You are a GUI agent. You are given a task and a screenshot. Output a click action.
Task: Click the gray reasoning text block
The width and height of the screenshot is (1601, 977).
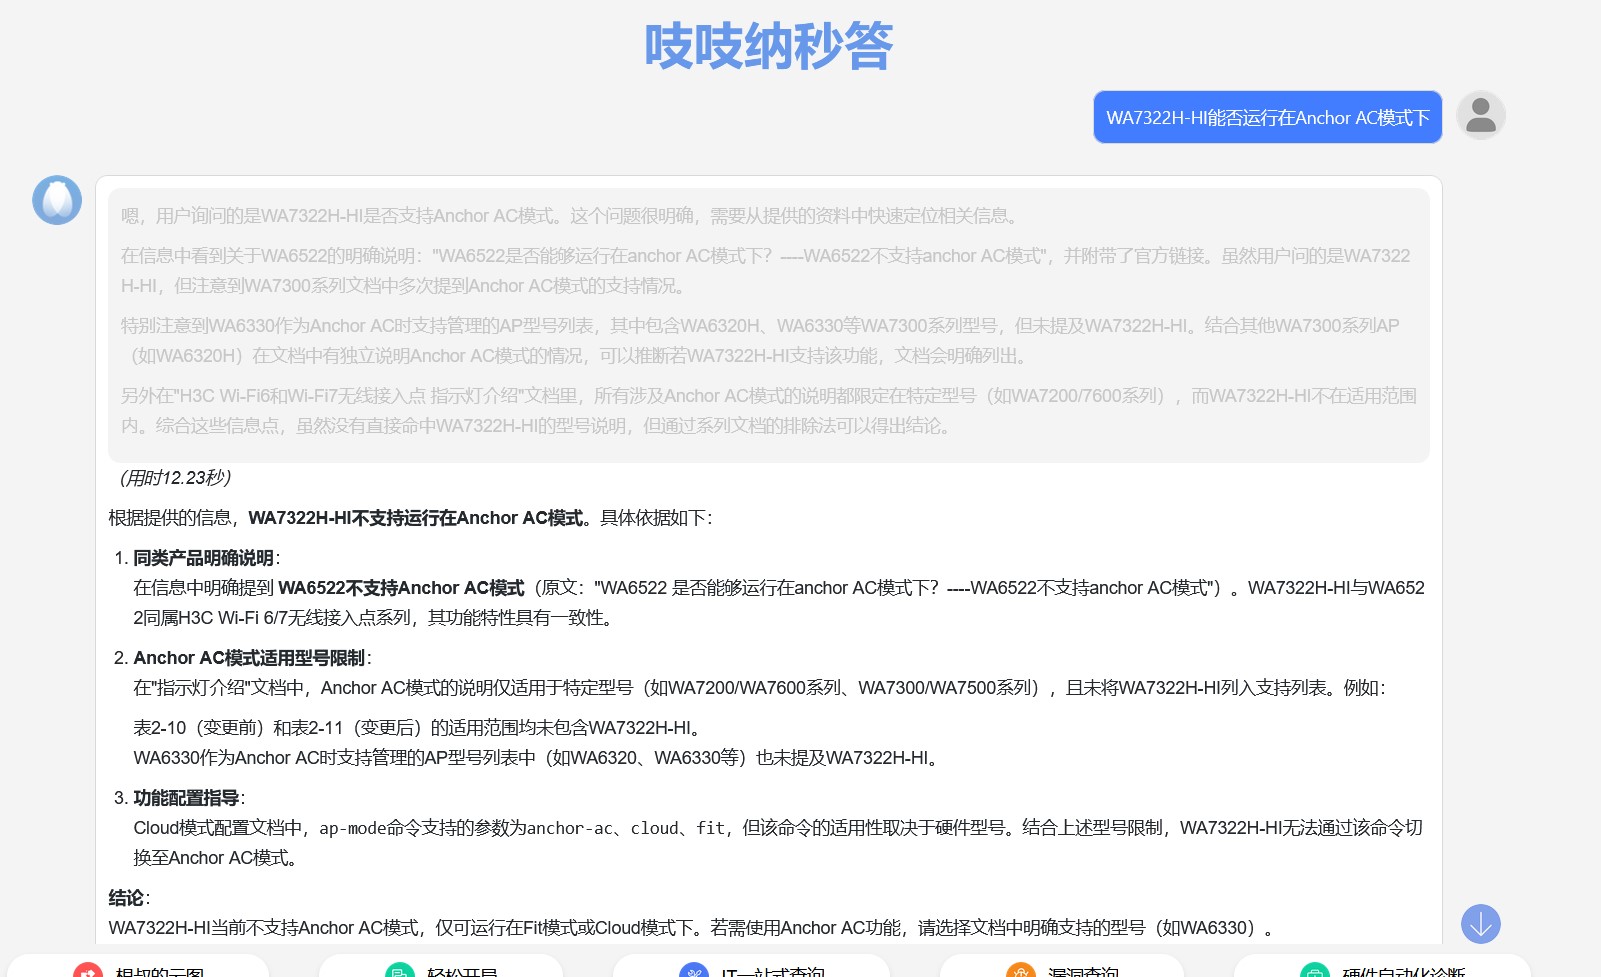pyautogui.click(x=768, y=325)
